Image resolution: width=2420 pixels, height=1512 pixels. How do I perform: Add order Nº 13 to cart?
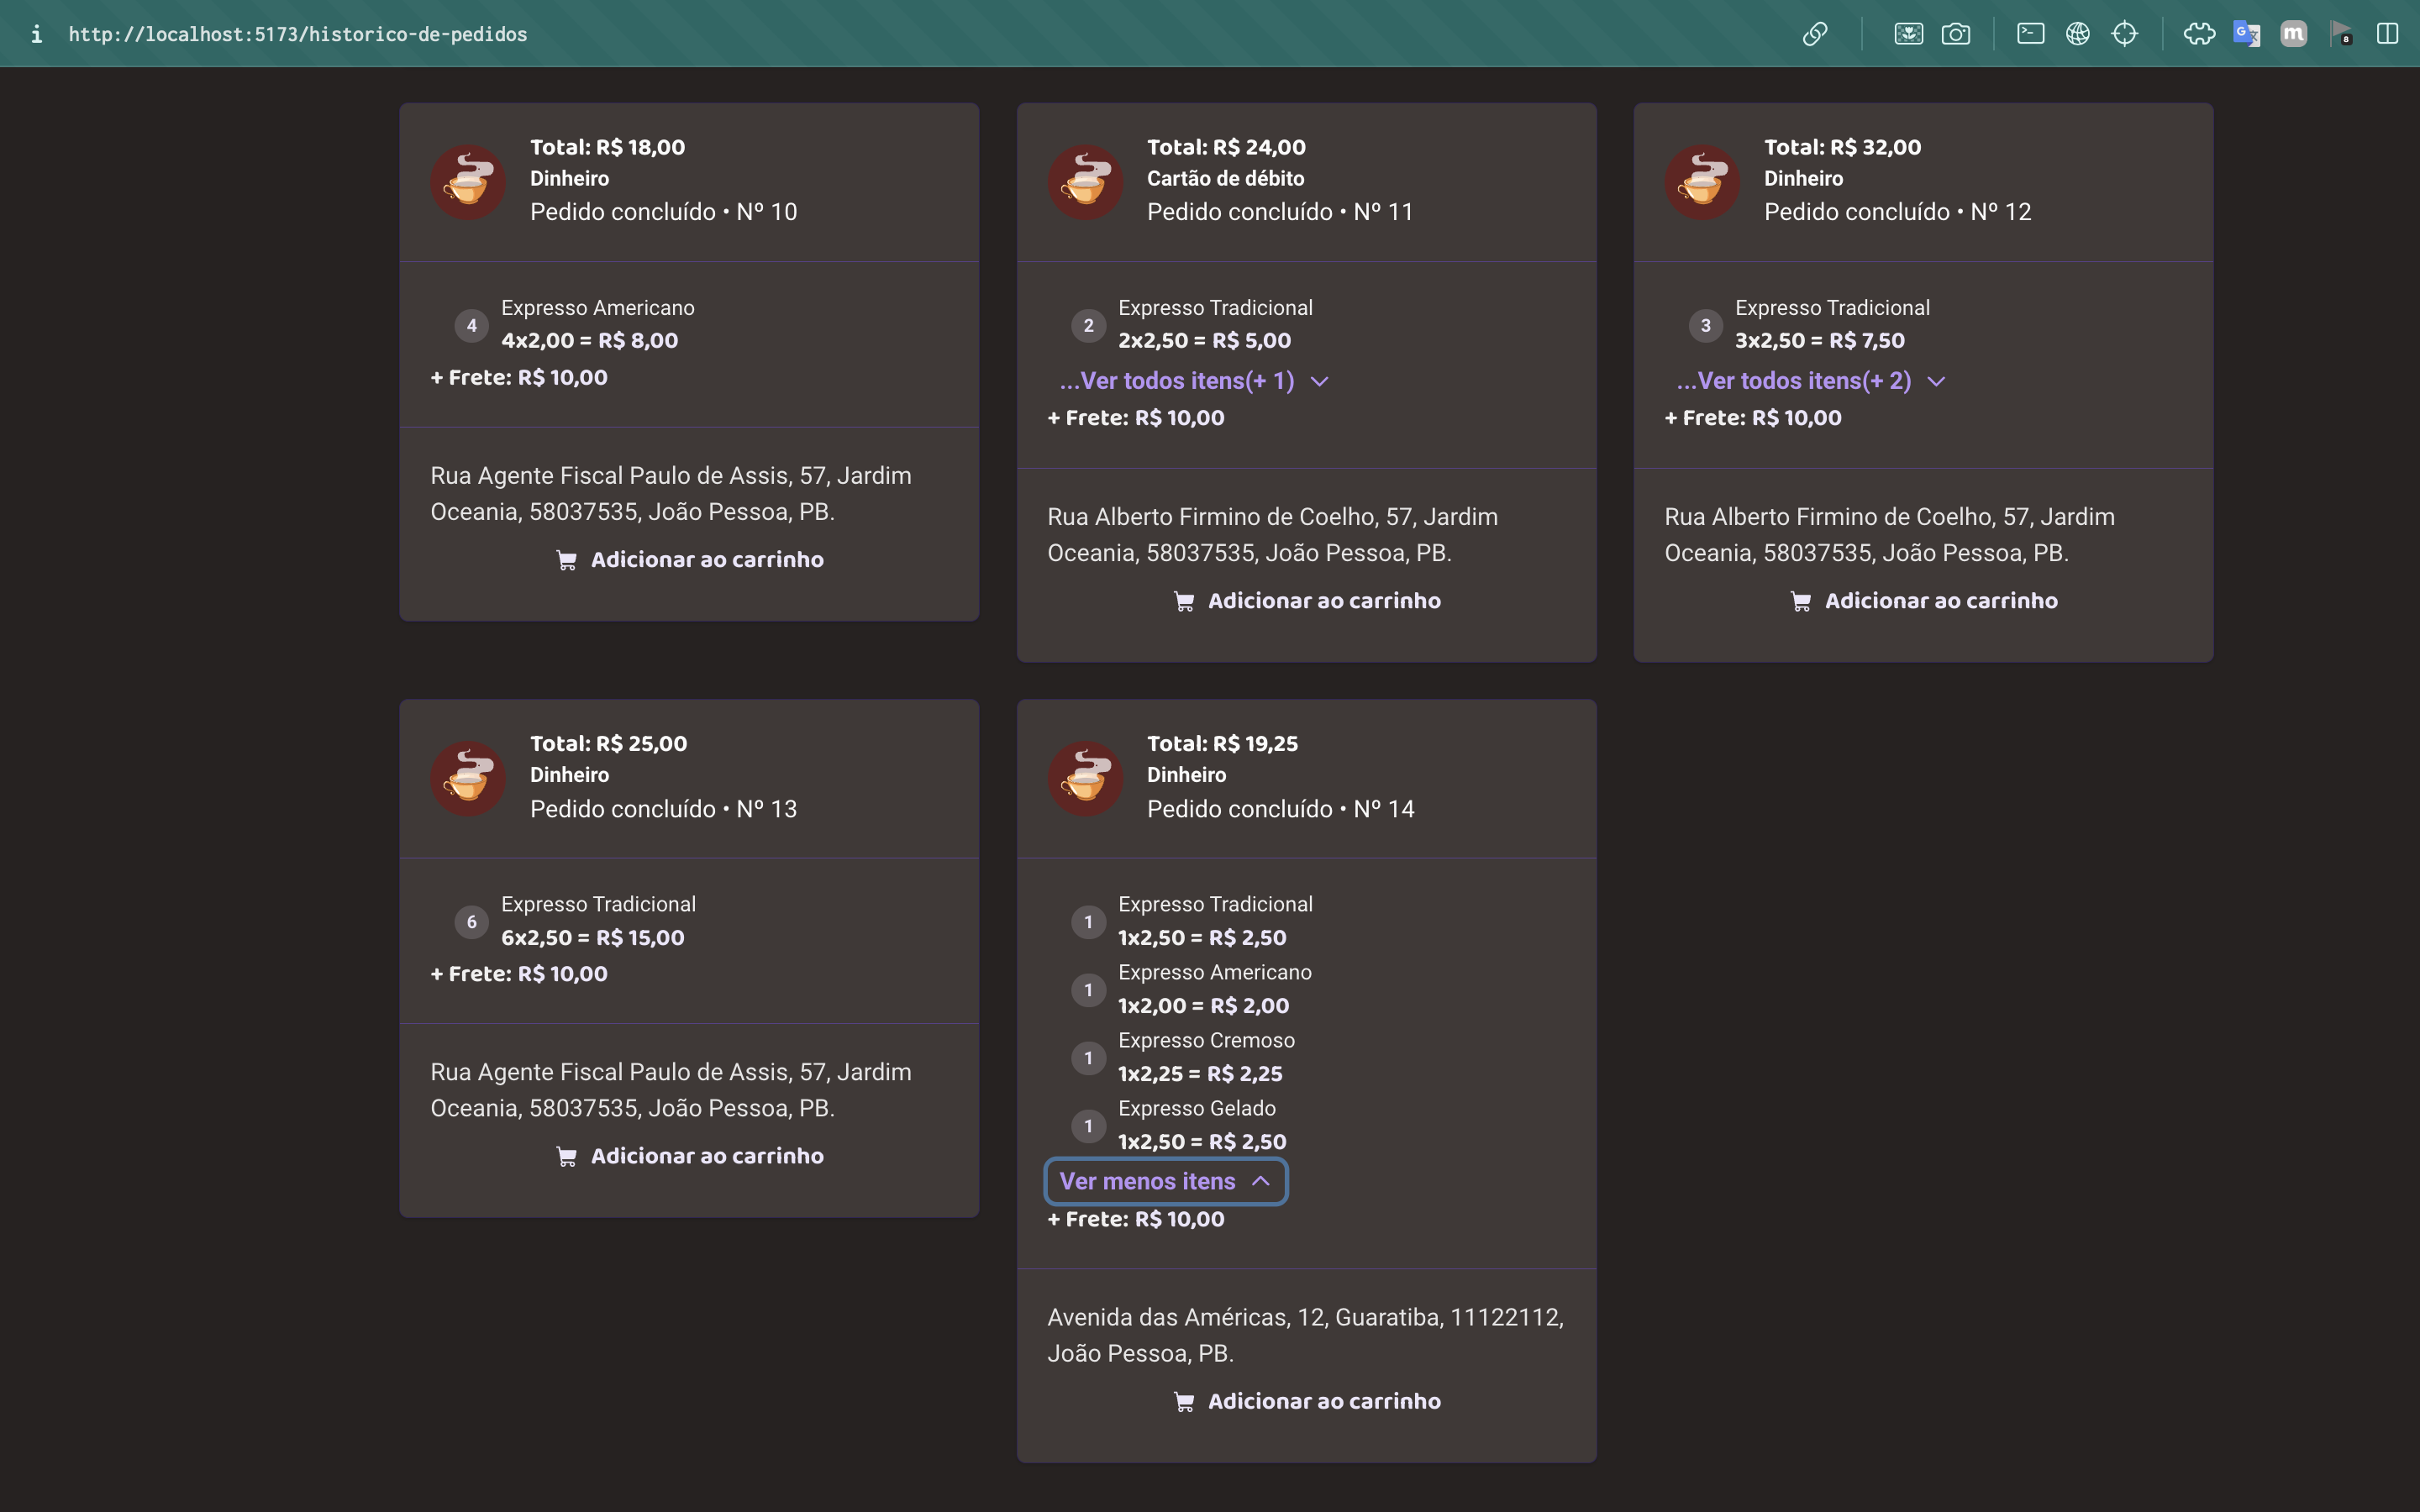point(689,1156)
